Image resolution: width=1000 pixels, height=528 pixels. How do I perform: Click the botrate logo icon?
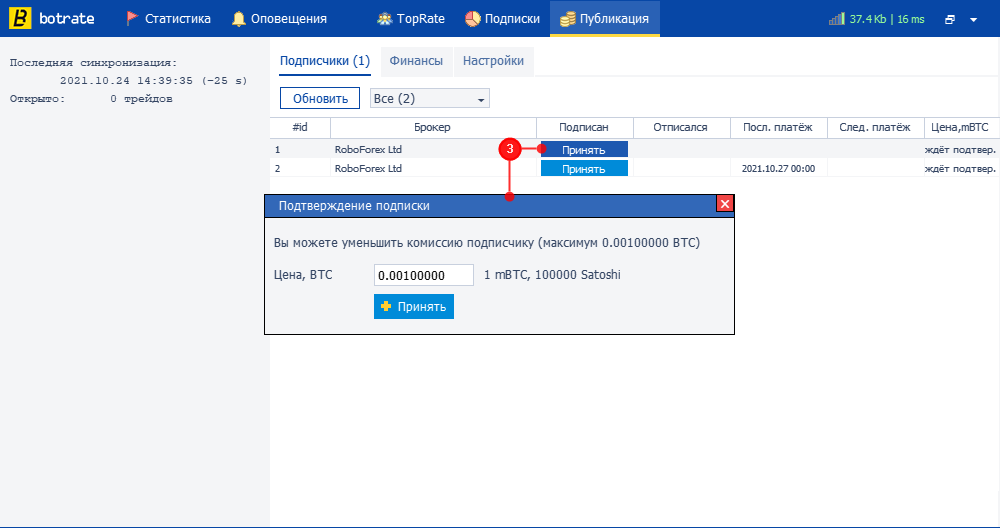click(20, 18)
